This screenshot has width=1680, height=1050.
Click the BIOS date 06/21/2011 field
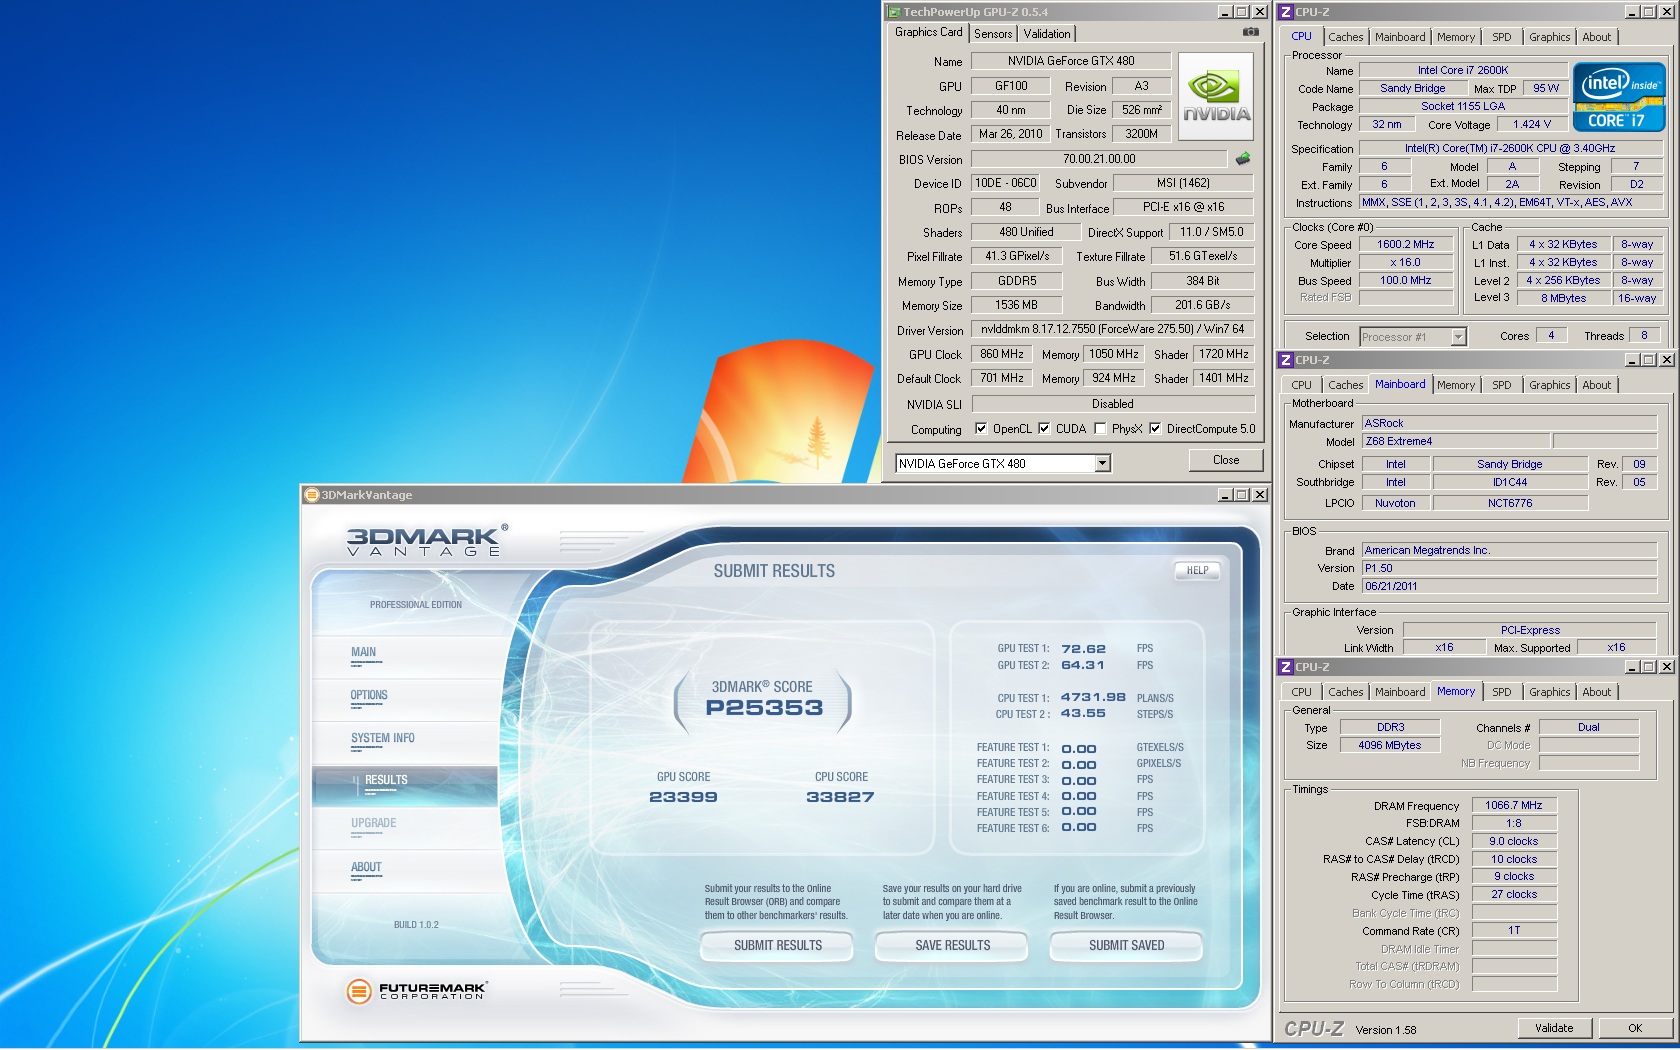(1509, 586)
